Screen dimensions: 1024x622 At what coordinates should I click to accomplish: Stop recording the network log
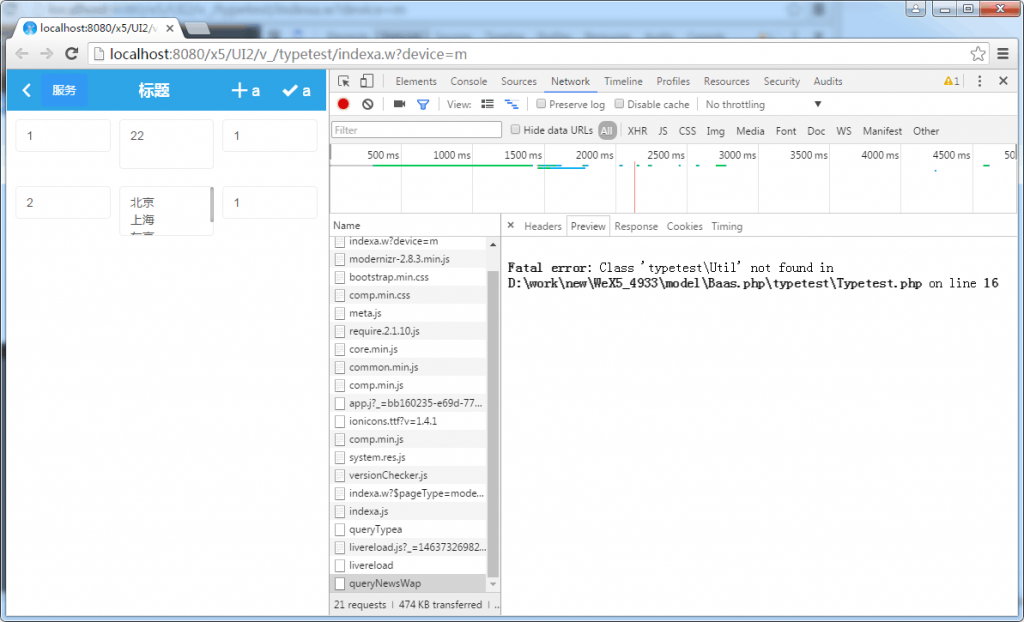[x=342, y=103]
